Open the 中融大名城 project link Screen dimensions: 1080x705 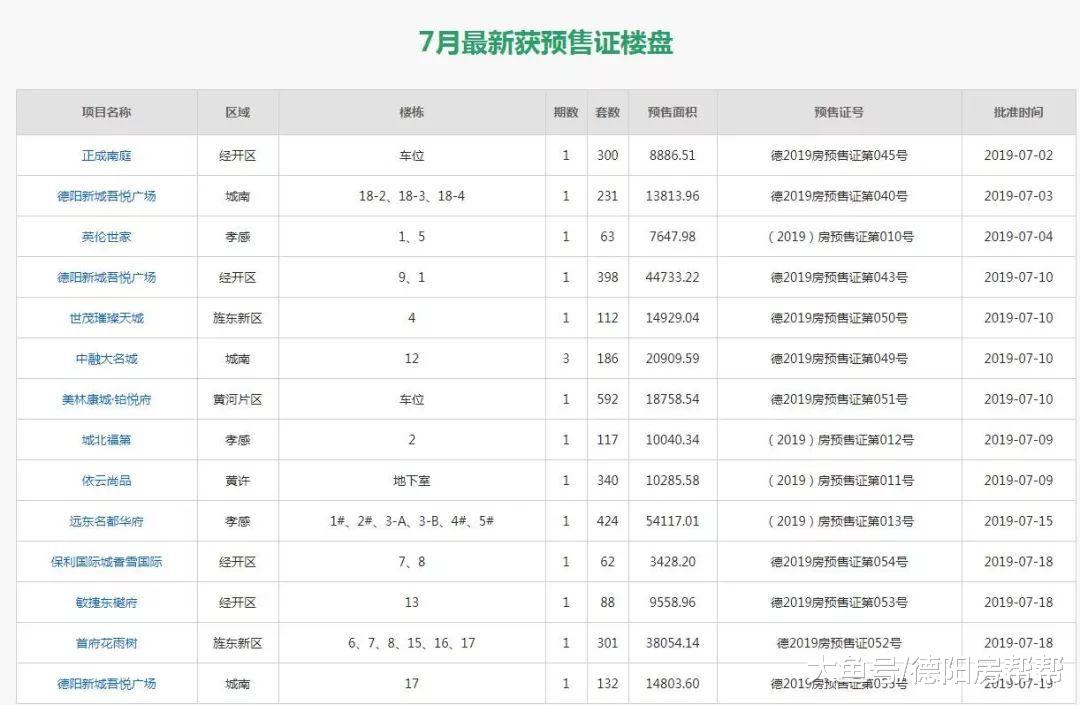[x=105, y=358]
